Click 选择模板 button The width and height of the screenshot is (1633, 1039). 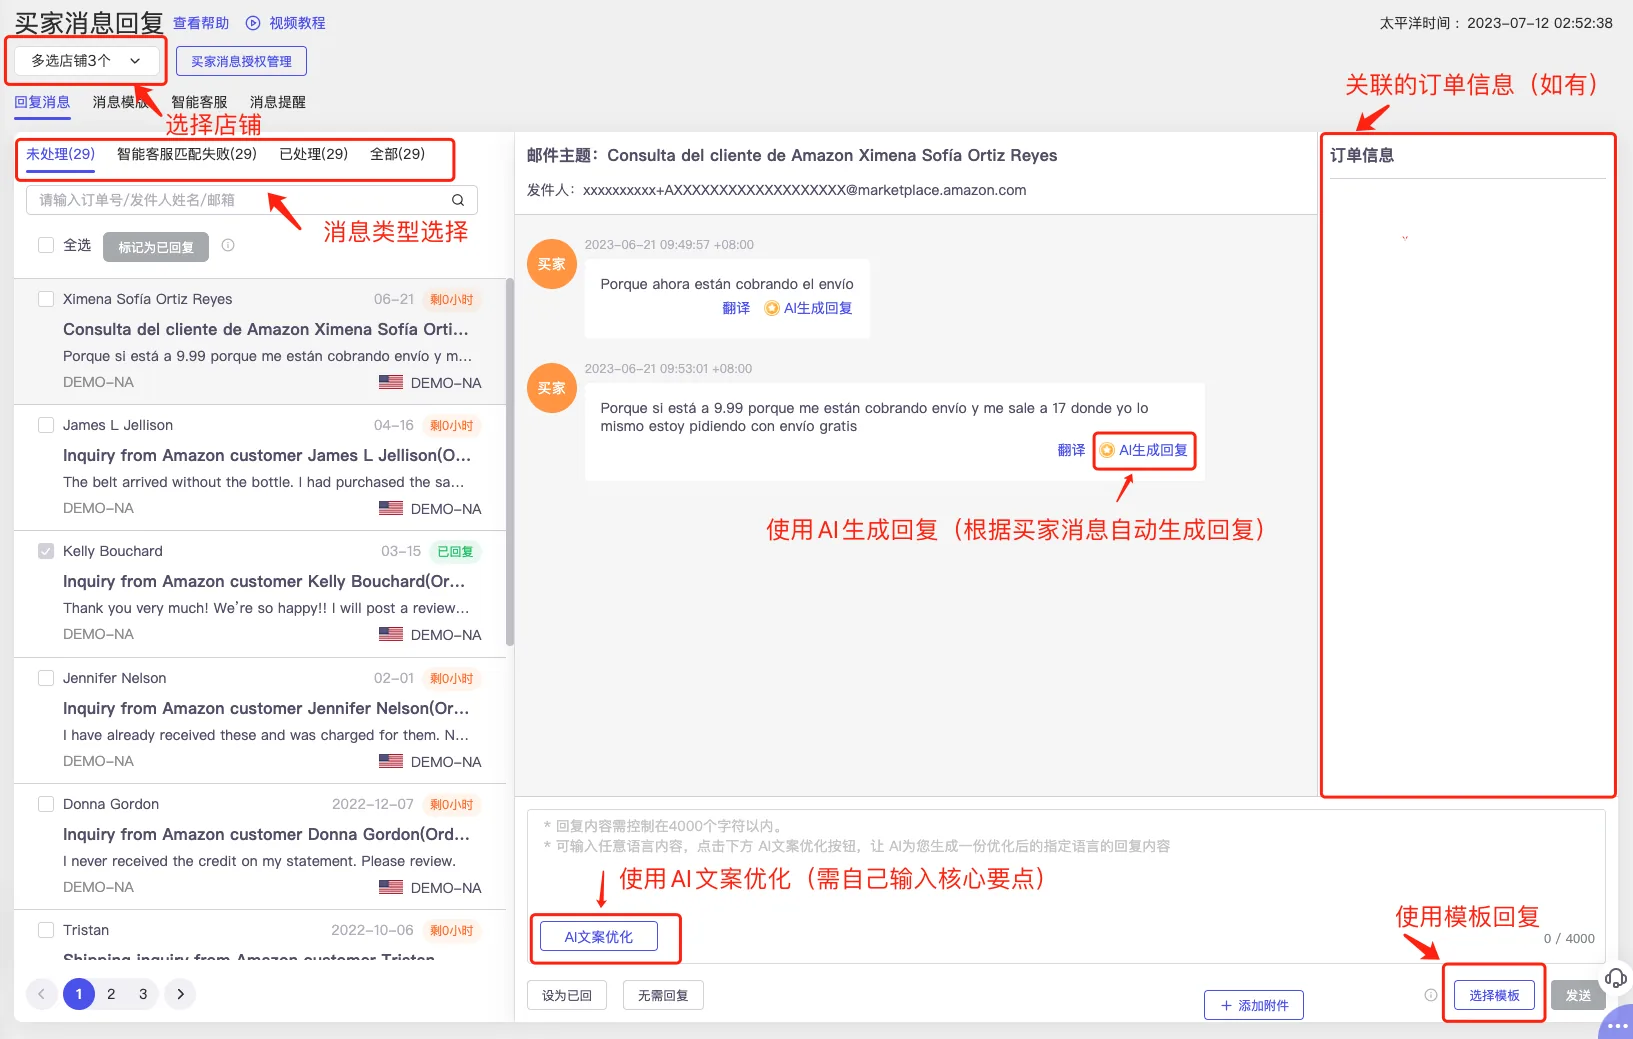(1494, 995)
